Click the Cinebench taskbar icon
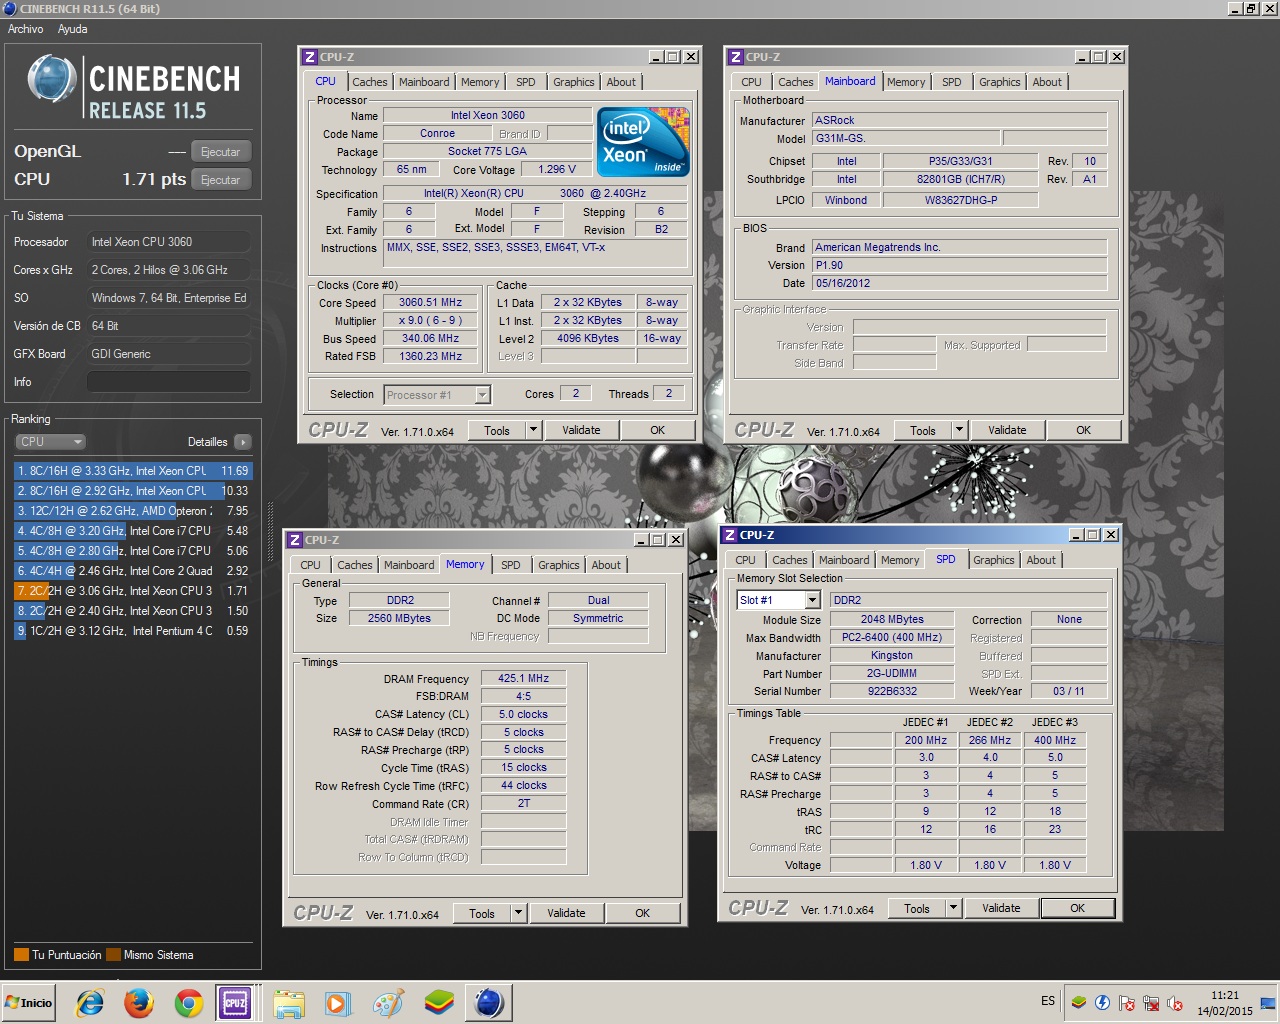The height and width of the screenshot is (1024, 1280). point(489,1003)
